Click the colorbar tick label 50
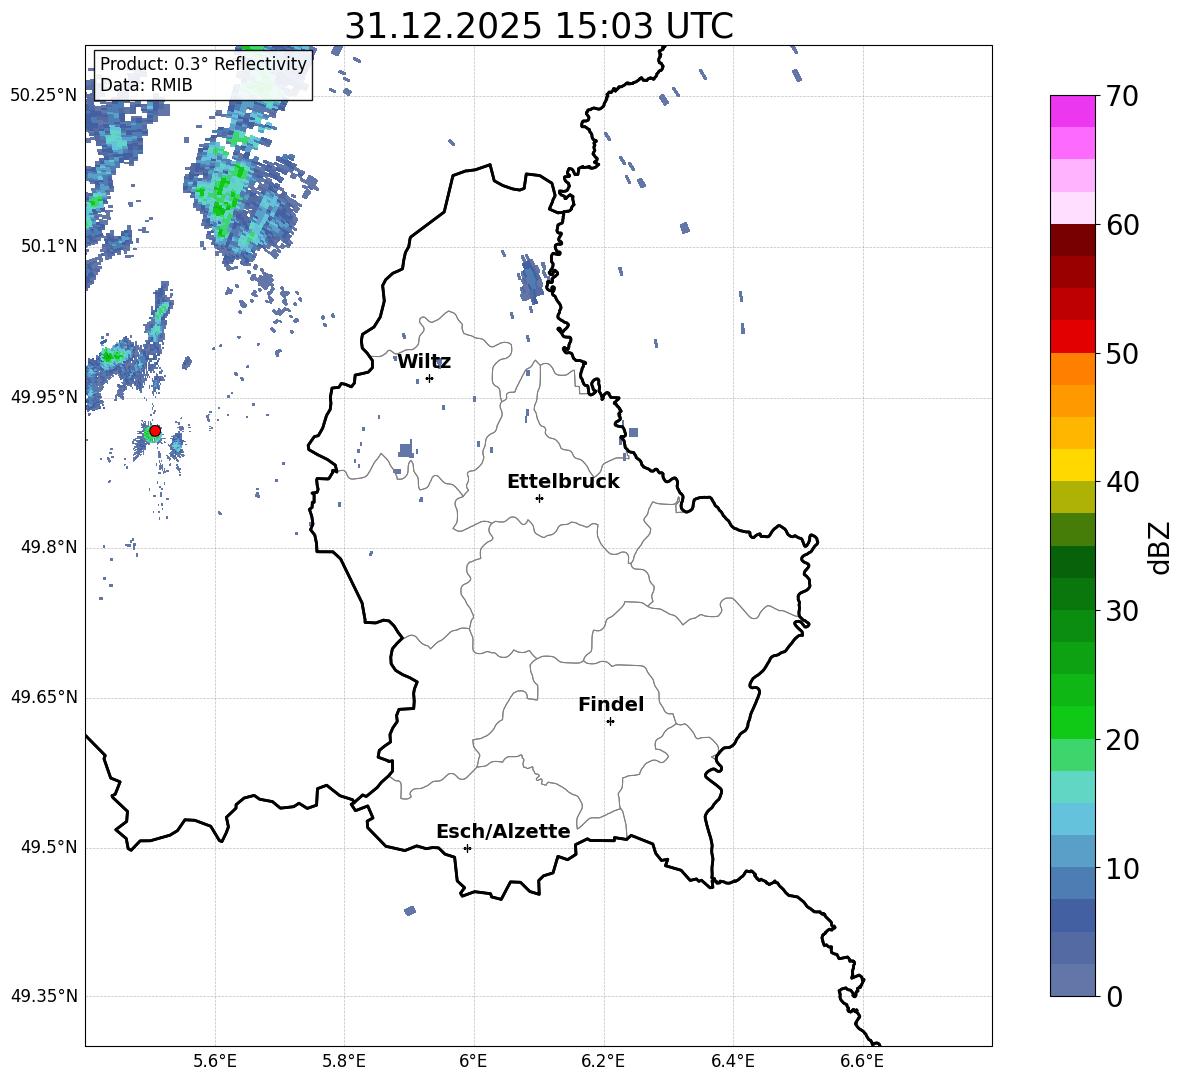The height and width of the screenshot is (1081, 1184). tap(1122, 354)
